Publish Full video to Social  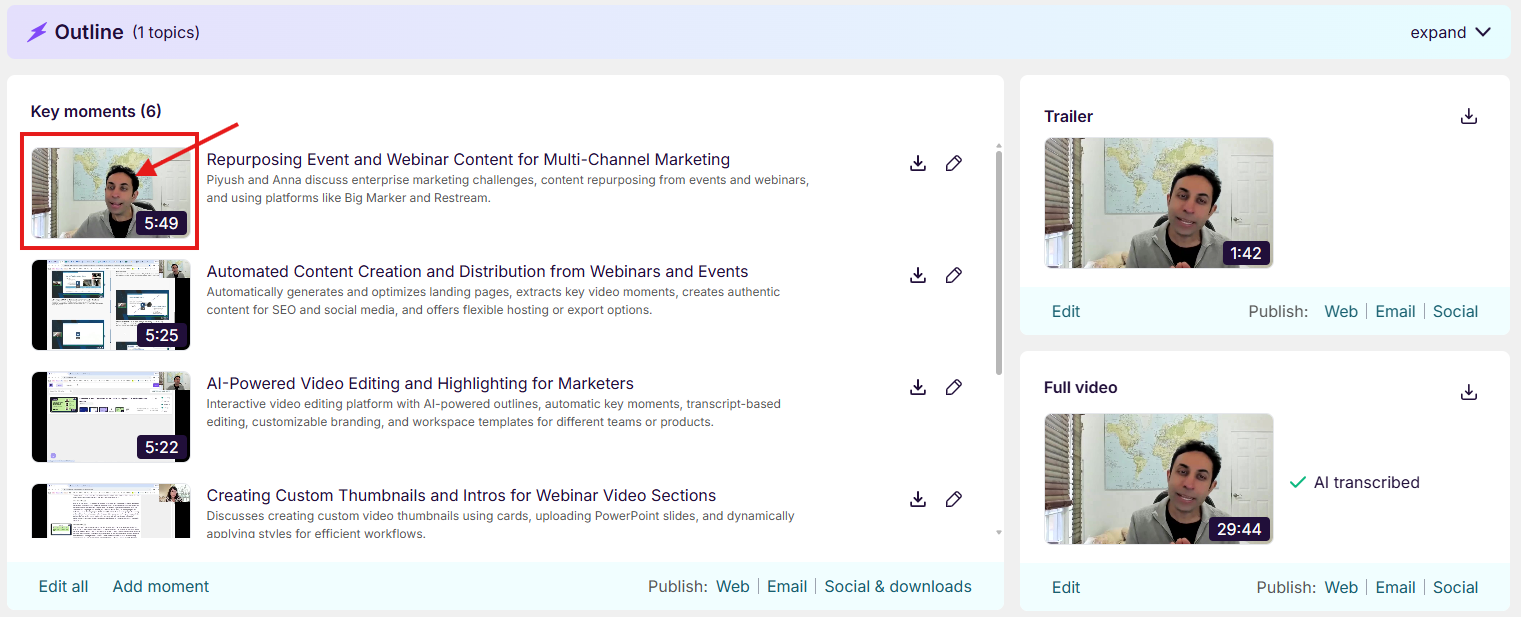pos(1455,587)
